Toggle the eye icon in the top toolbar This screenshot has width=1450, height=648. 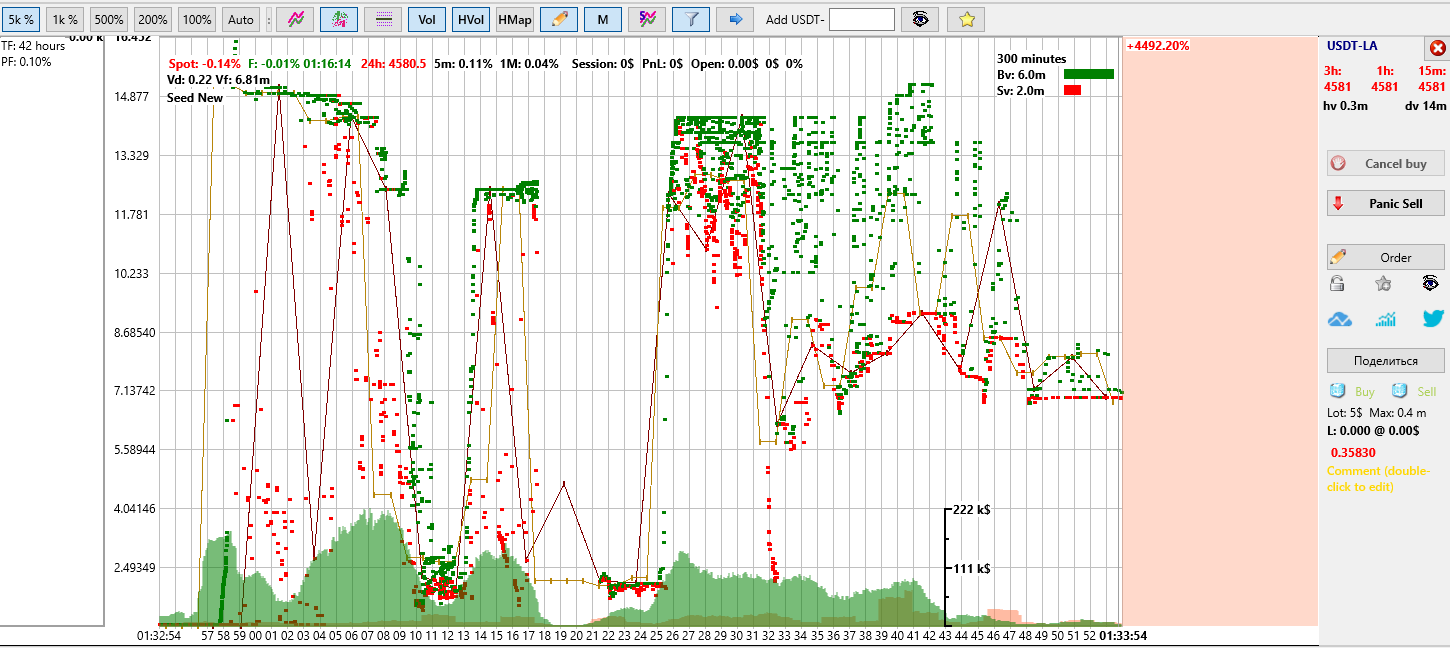tap(920, 19)
